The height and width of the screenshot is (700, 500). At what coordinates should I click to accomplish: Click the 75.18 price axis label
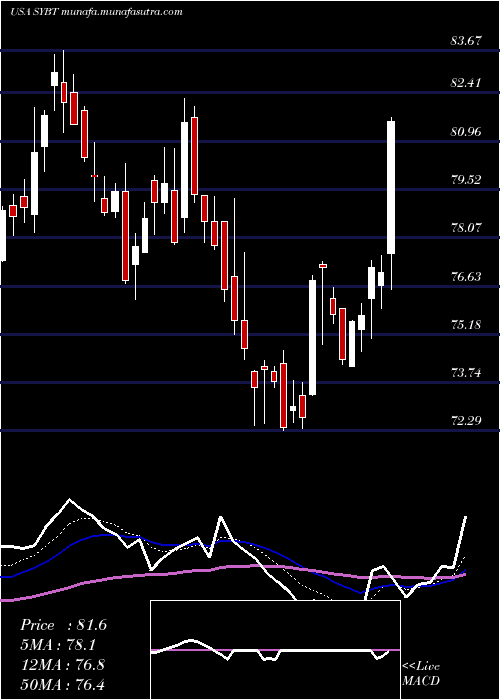coord(466,324)
